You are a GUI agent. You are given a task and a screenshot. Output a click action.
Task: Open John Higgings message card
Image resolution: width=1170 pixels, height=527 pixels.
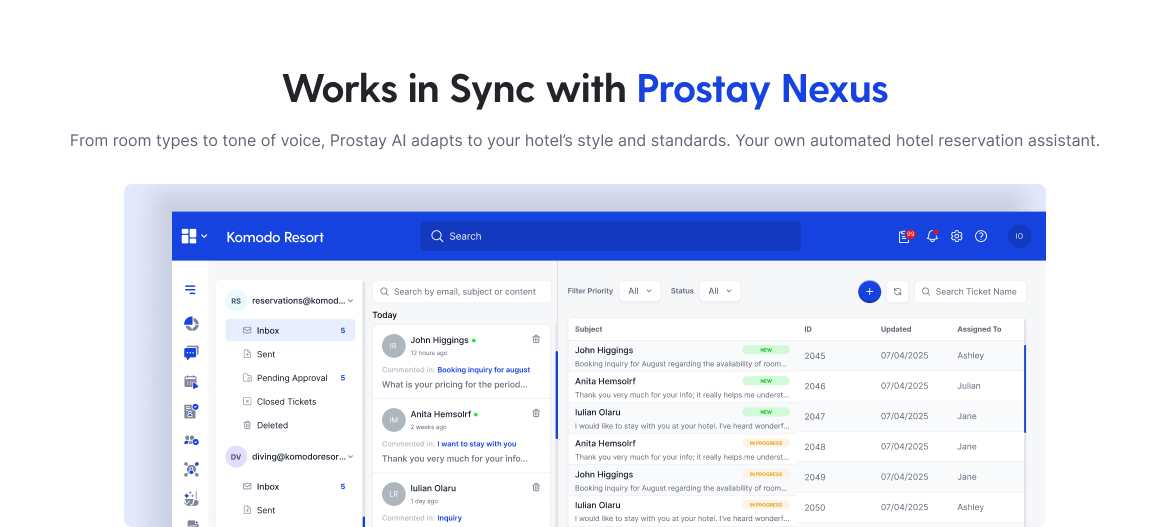(x=461, y=361)
